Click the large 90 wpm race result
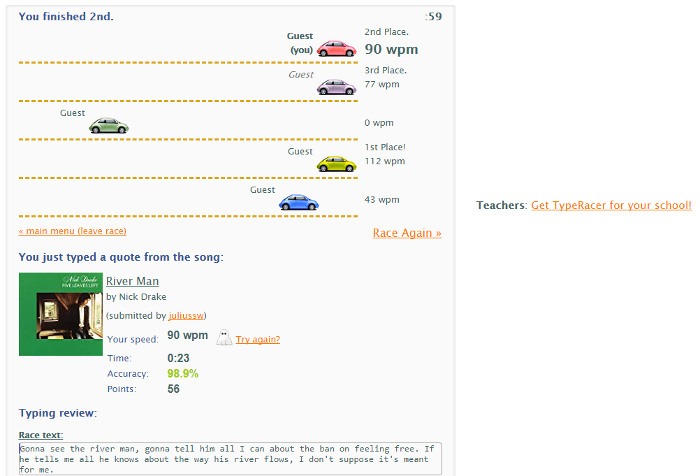This screenshot has width=700, height=476. click(x=391, y=49)
